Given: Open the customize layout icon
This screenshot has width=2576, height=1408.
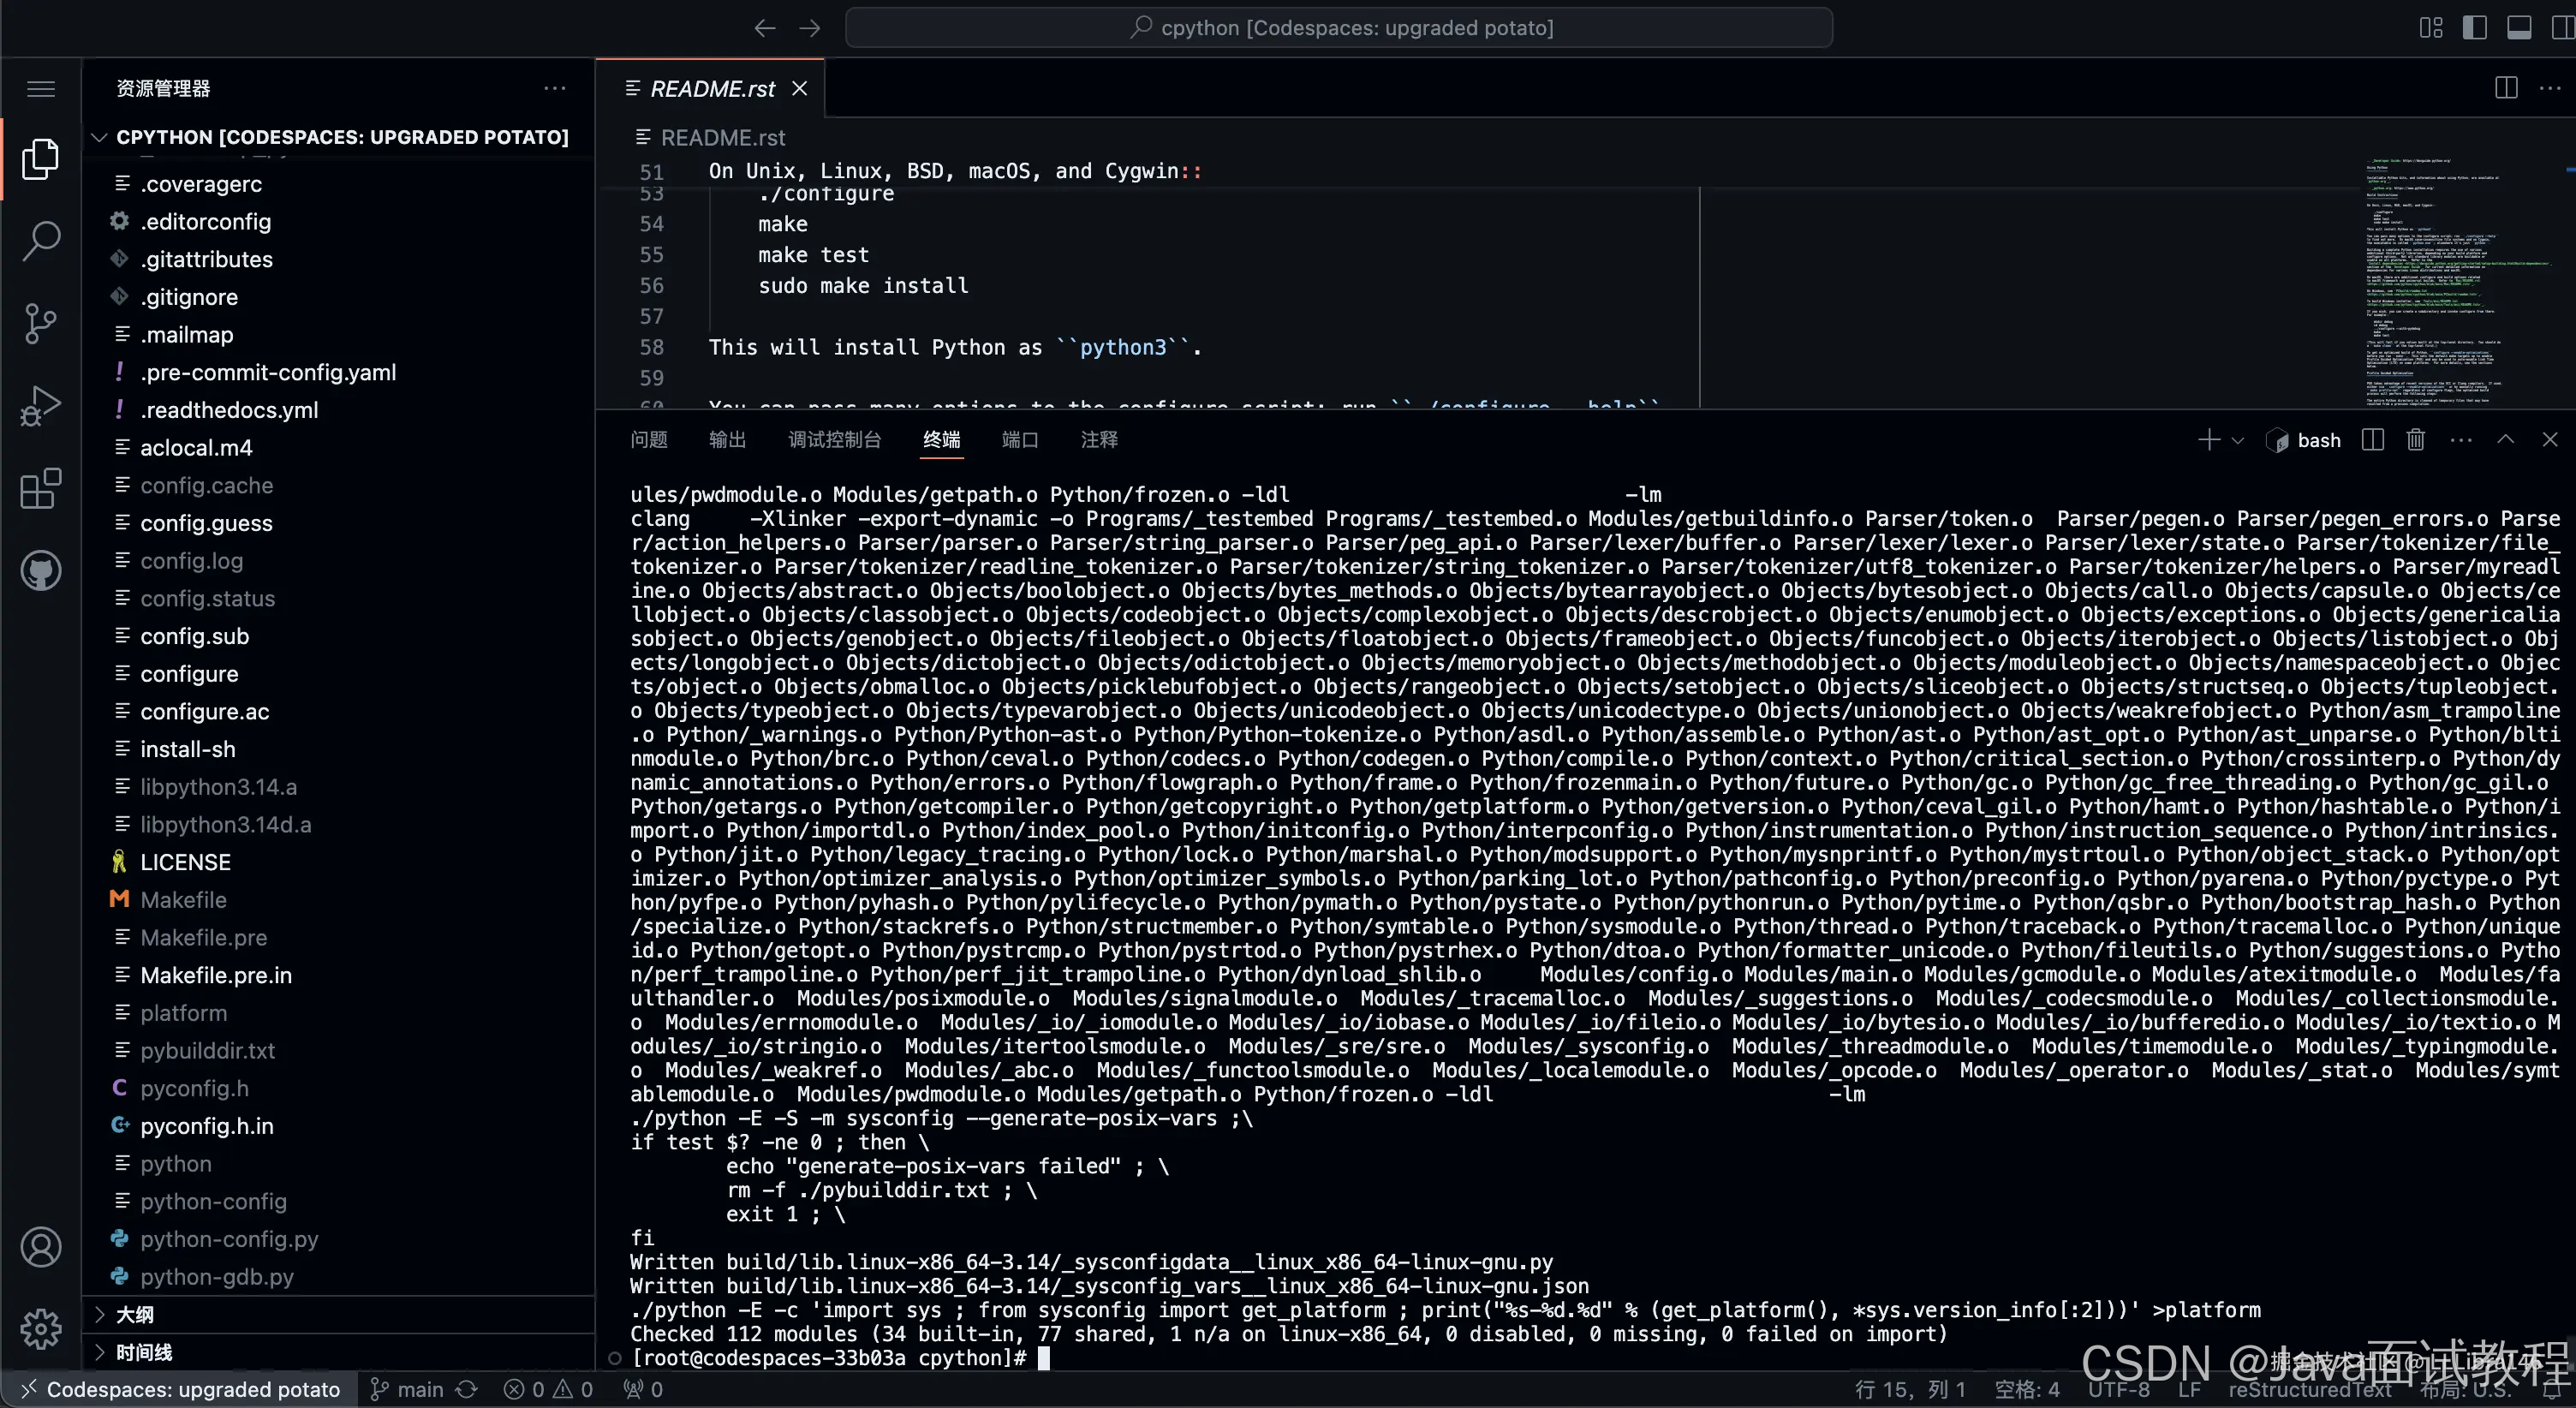Looking at the screenshot, I should pyautogui.click(x=2431, y=28).
